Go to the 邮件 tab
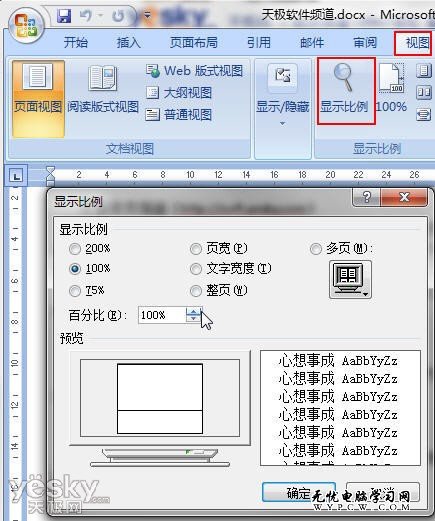The width and height of the screenshot is (435, 521). click(x=312, y=43)
